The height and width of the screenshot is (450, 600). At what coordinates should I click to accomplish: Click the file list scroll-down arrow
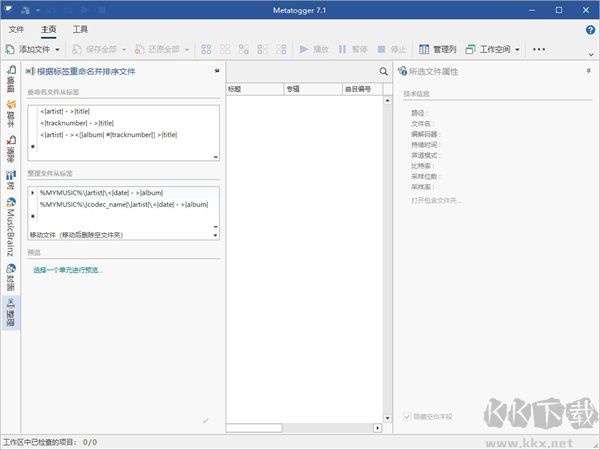pos(387,418)
